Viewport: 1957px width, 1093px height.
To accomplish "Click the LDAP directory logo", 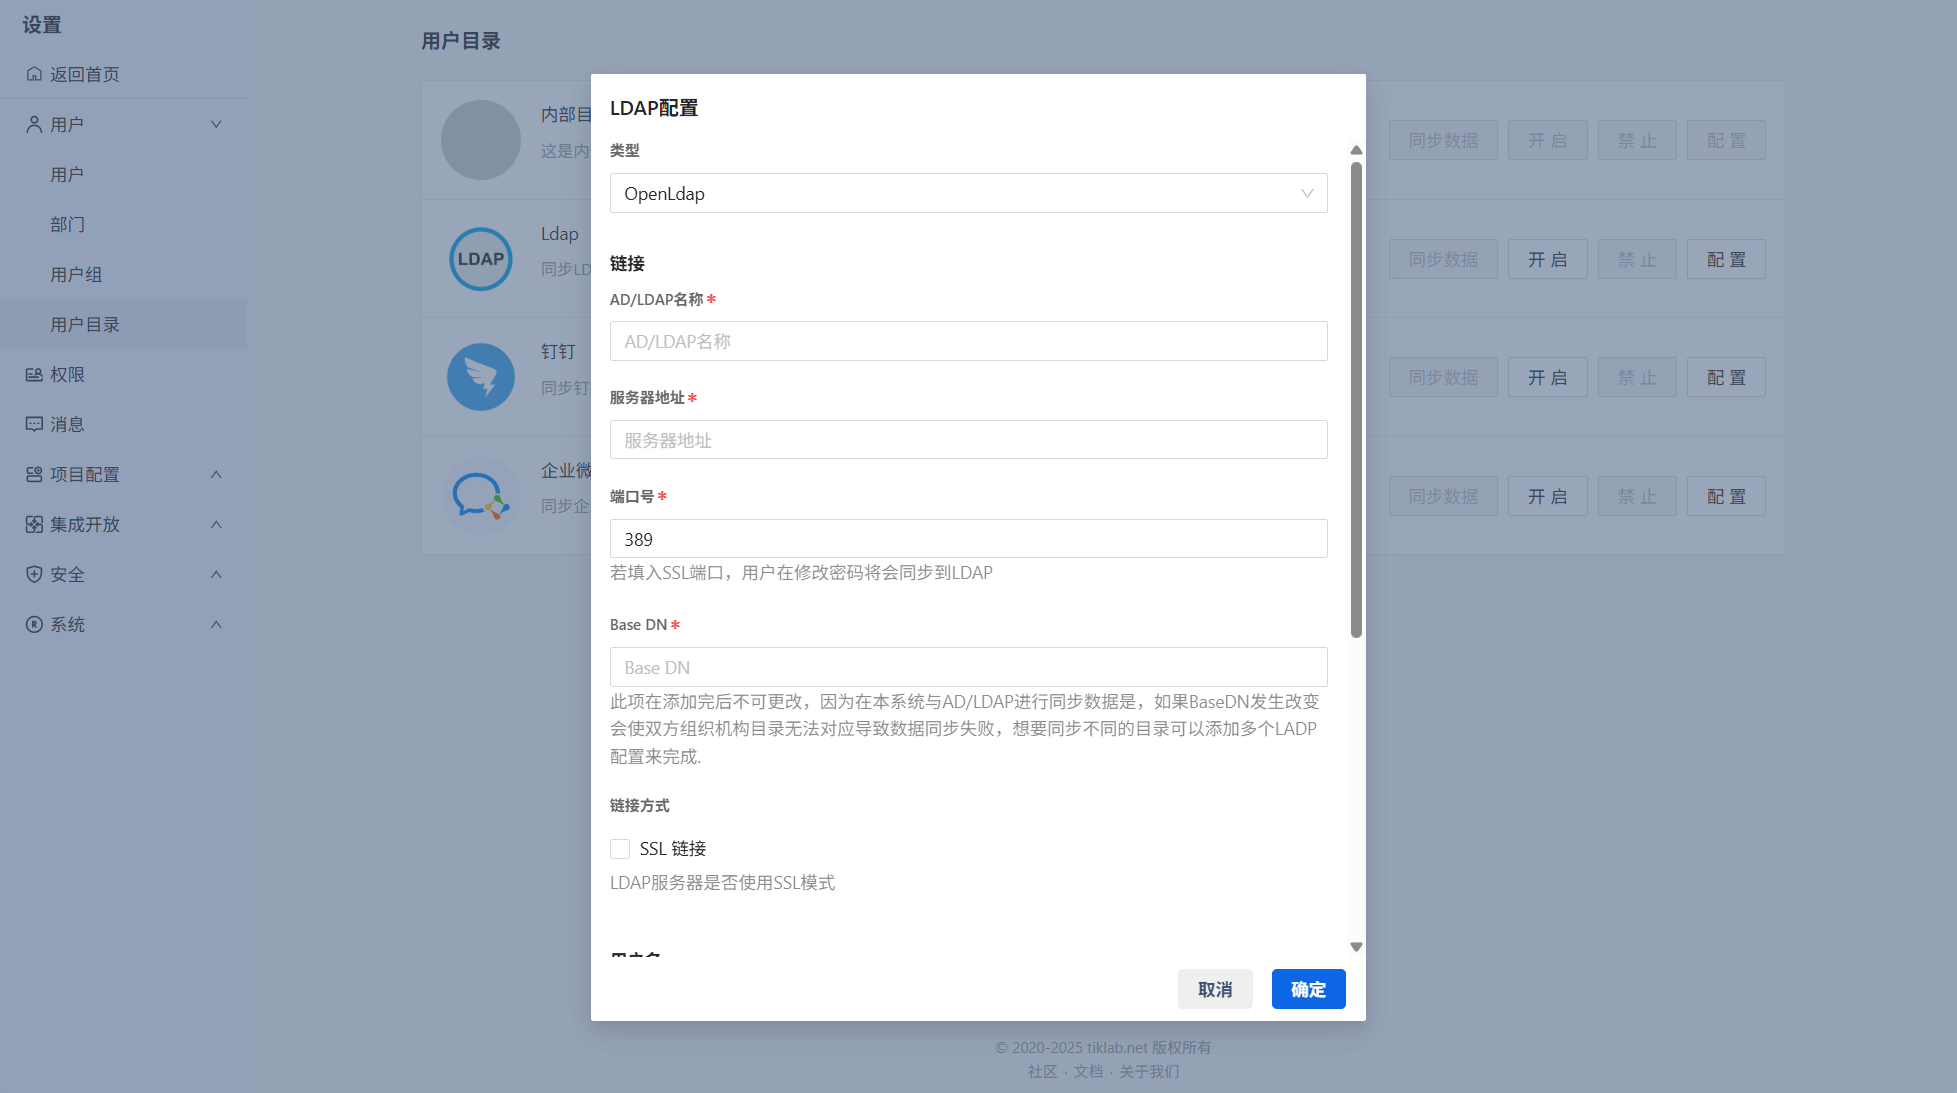I will click(x=481, y=259).
